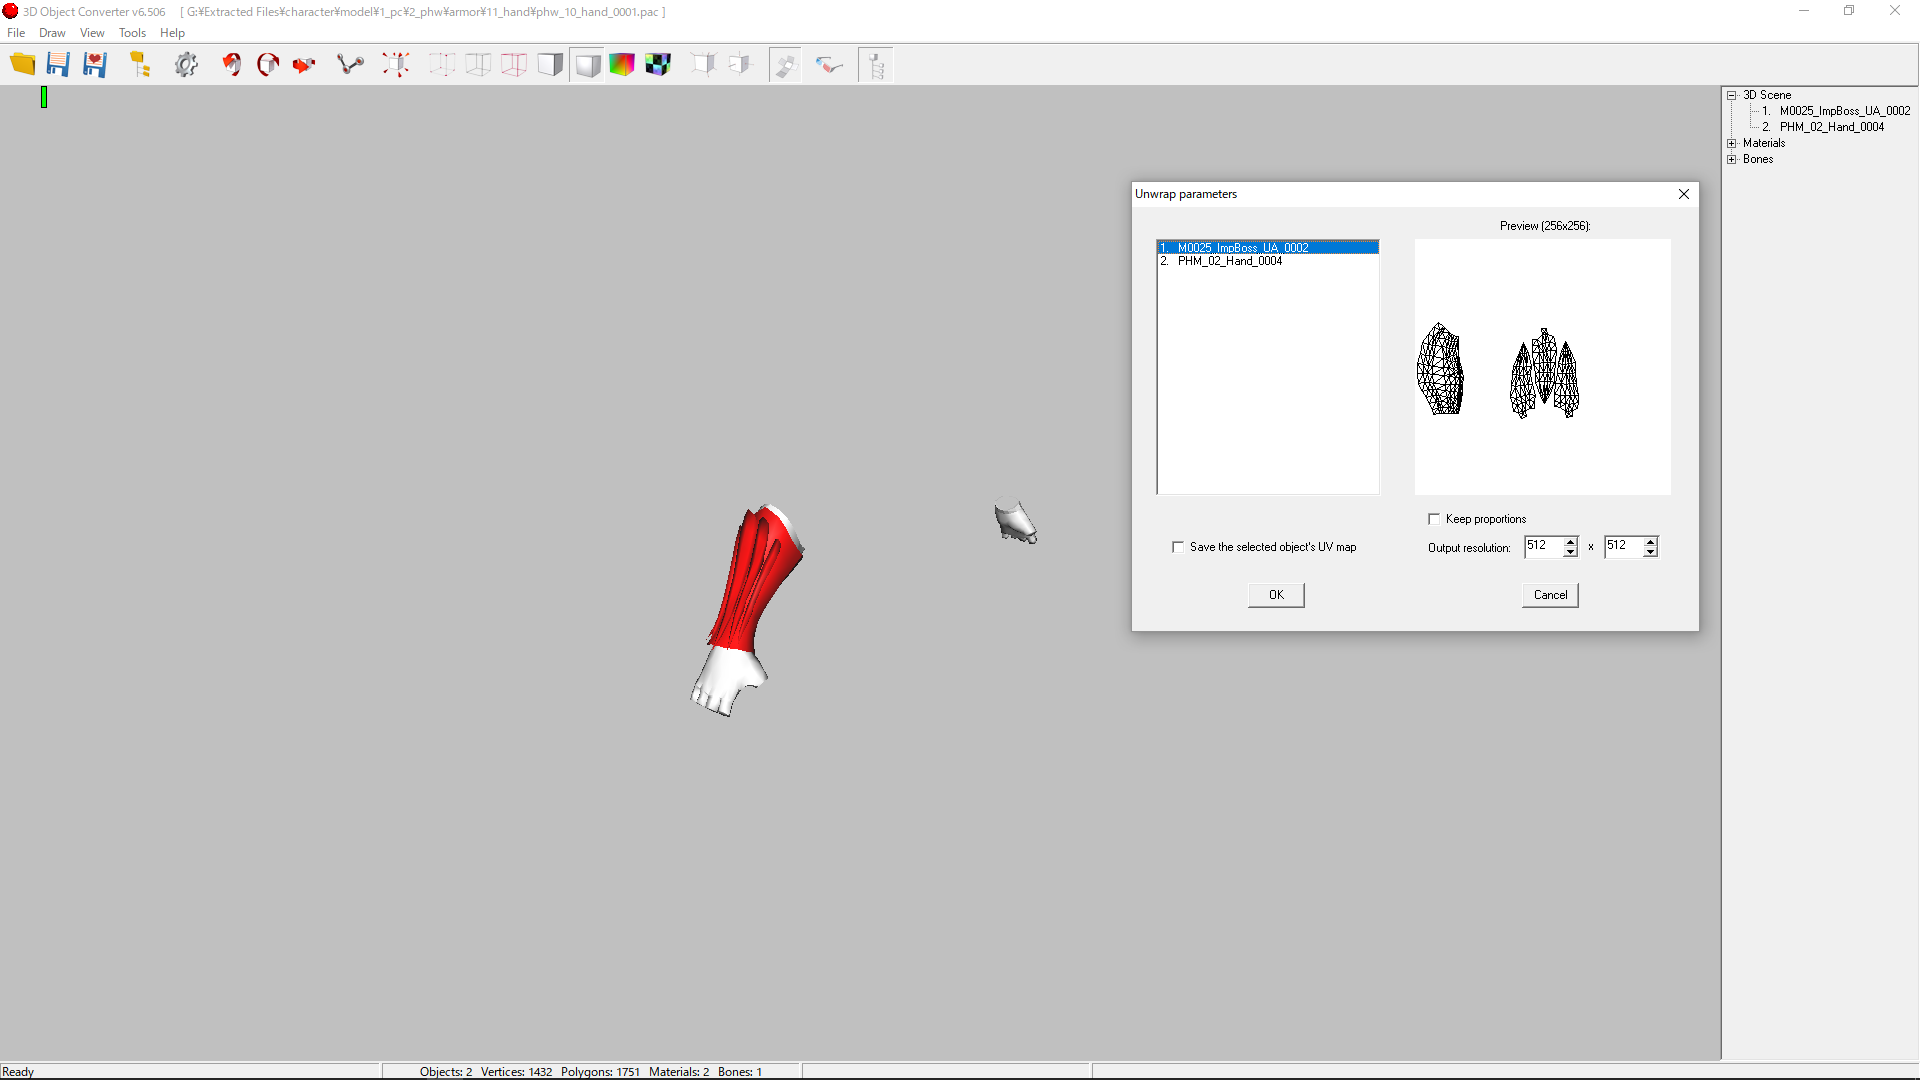
Task: Check Save the selected object's UV map
Action: 1178,547
